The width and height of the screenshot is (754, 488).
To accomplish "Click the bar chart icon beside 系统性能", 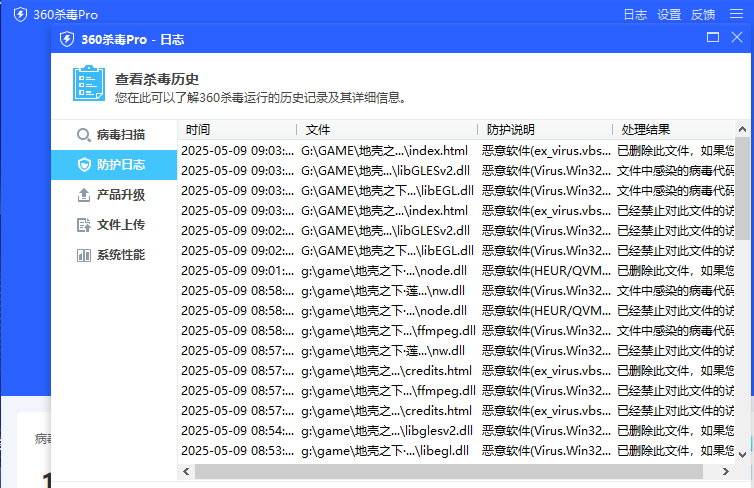I will pos(84,255).
